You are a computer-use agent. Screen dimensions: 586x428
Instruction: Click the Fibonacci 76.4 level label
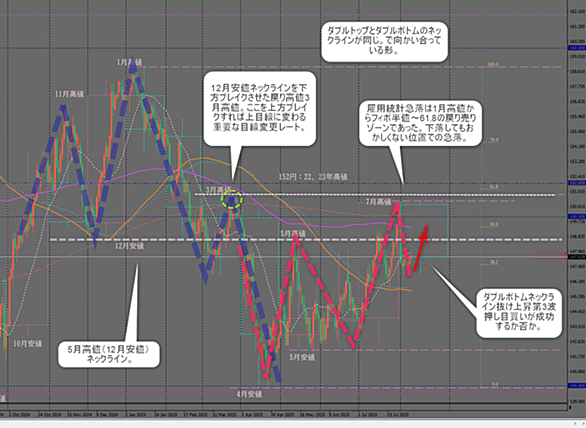click(x=494, y=141)
